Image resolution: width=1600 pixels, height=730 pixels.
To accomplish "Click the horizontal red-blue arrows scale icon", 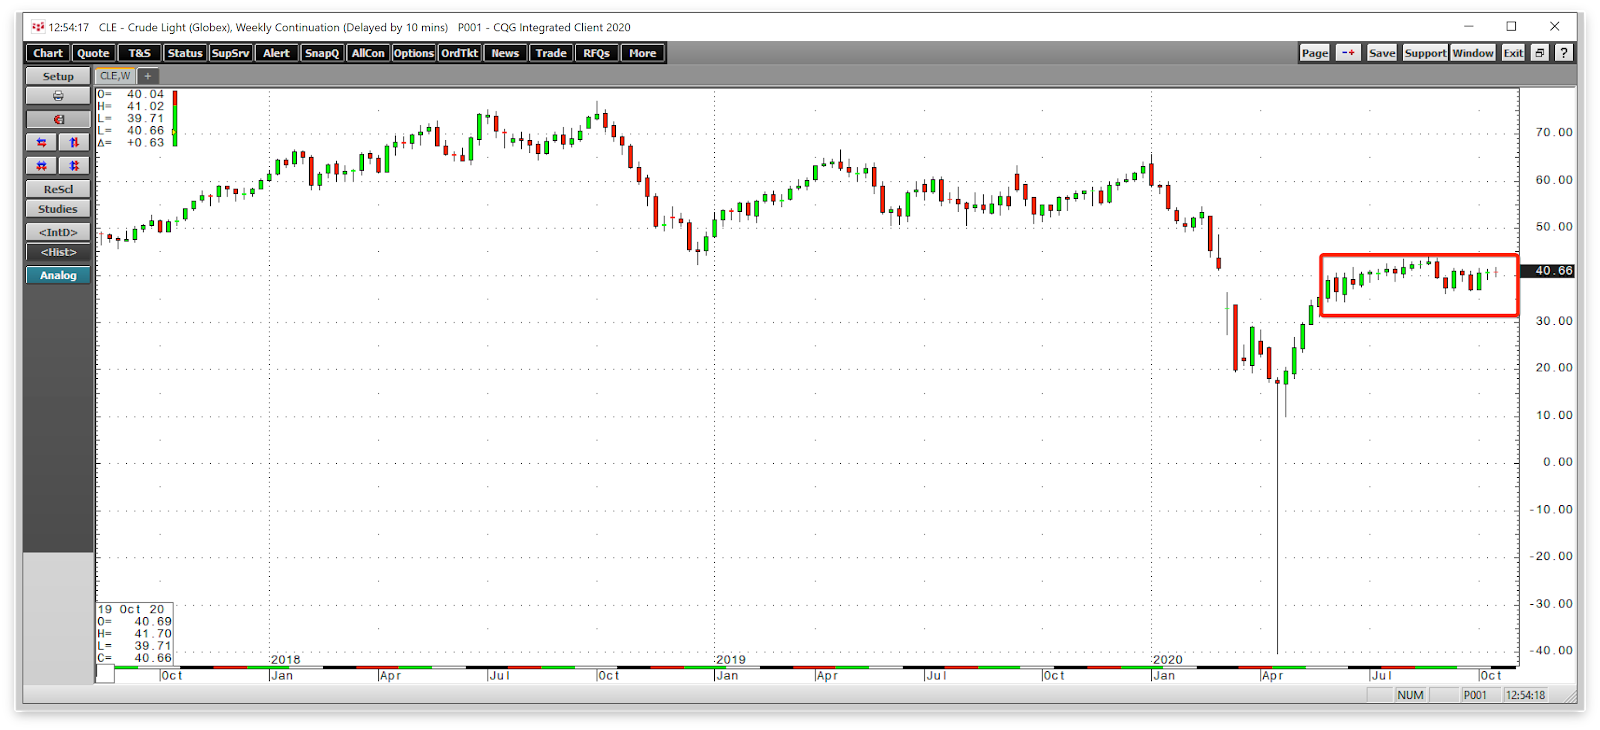I will (x=41, y=142).
